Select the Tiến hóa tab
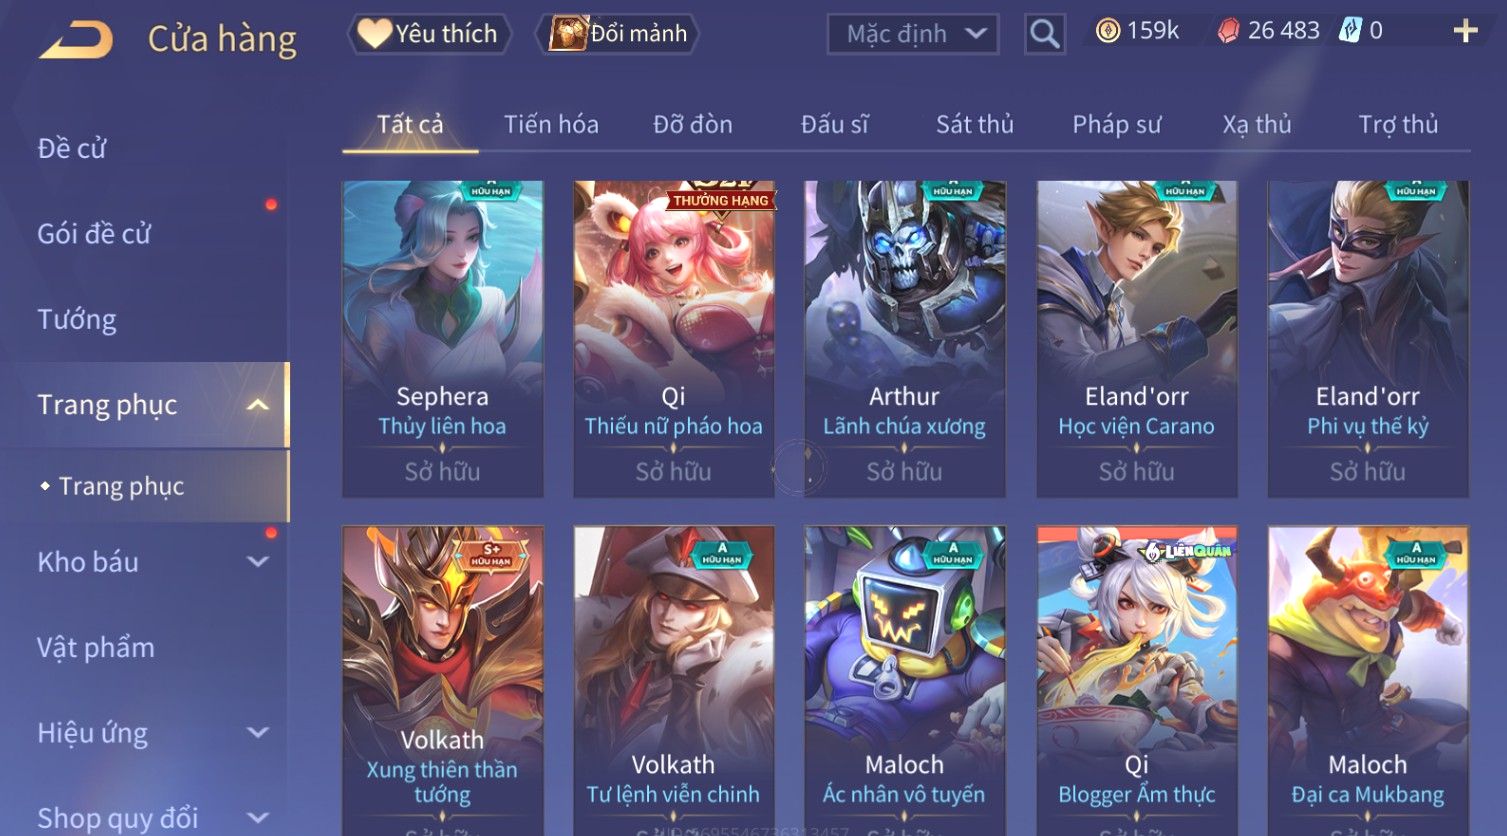Image resolution: width=1507 pixels, height=836 pixels. (x=551, y=124)
